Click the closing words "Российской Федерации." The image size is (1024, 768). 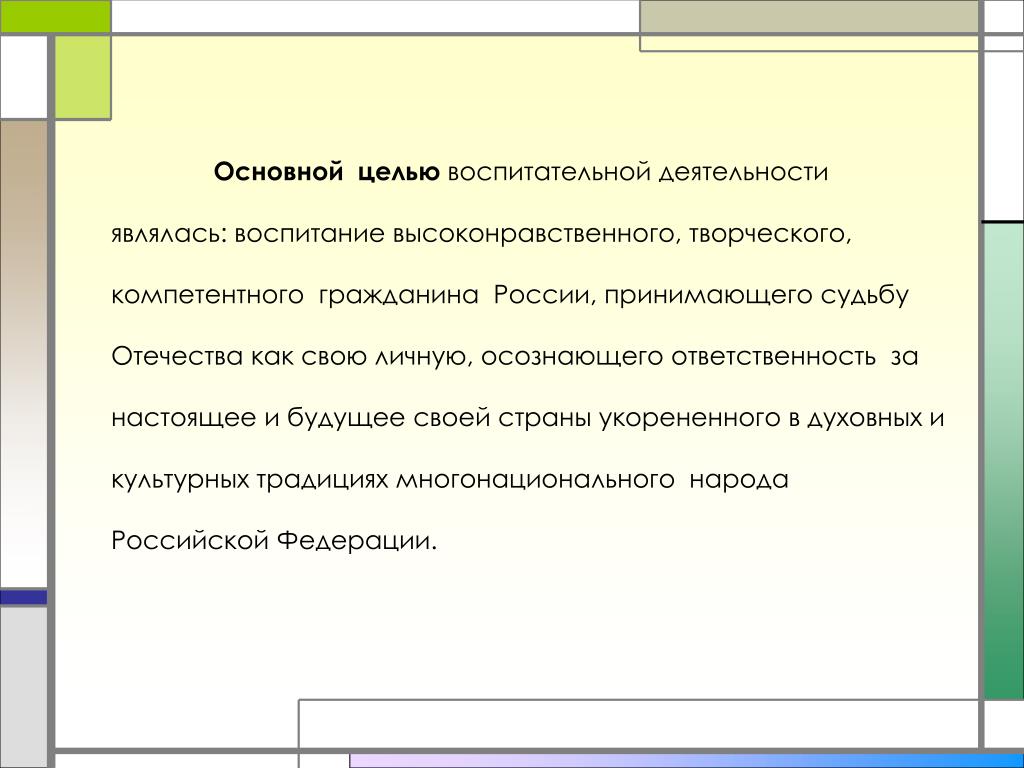pyautogui.click(x=274, y=541)
